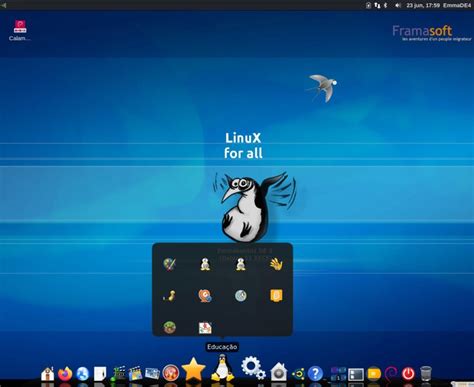The image size is (474, 387).
Task: Open the network connection indicator in top panel
Action: point(377,5)
